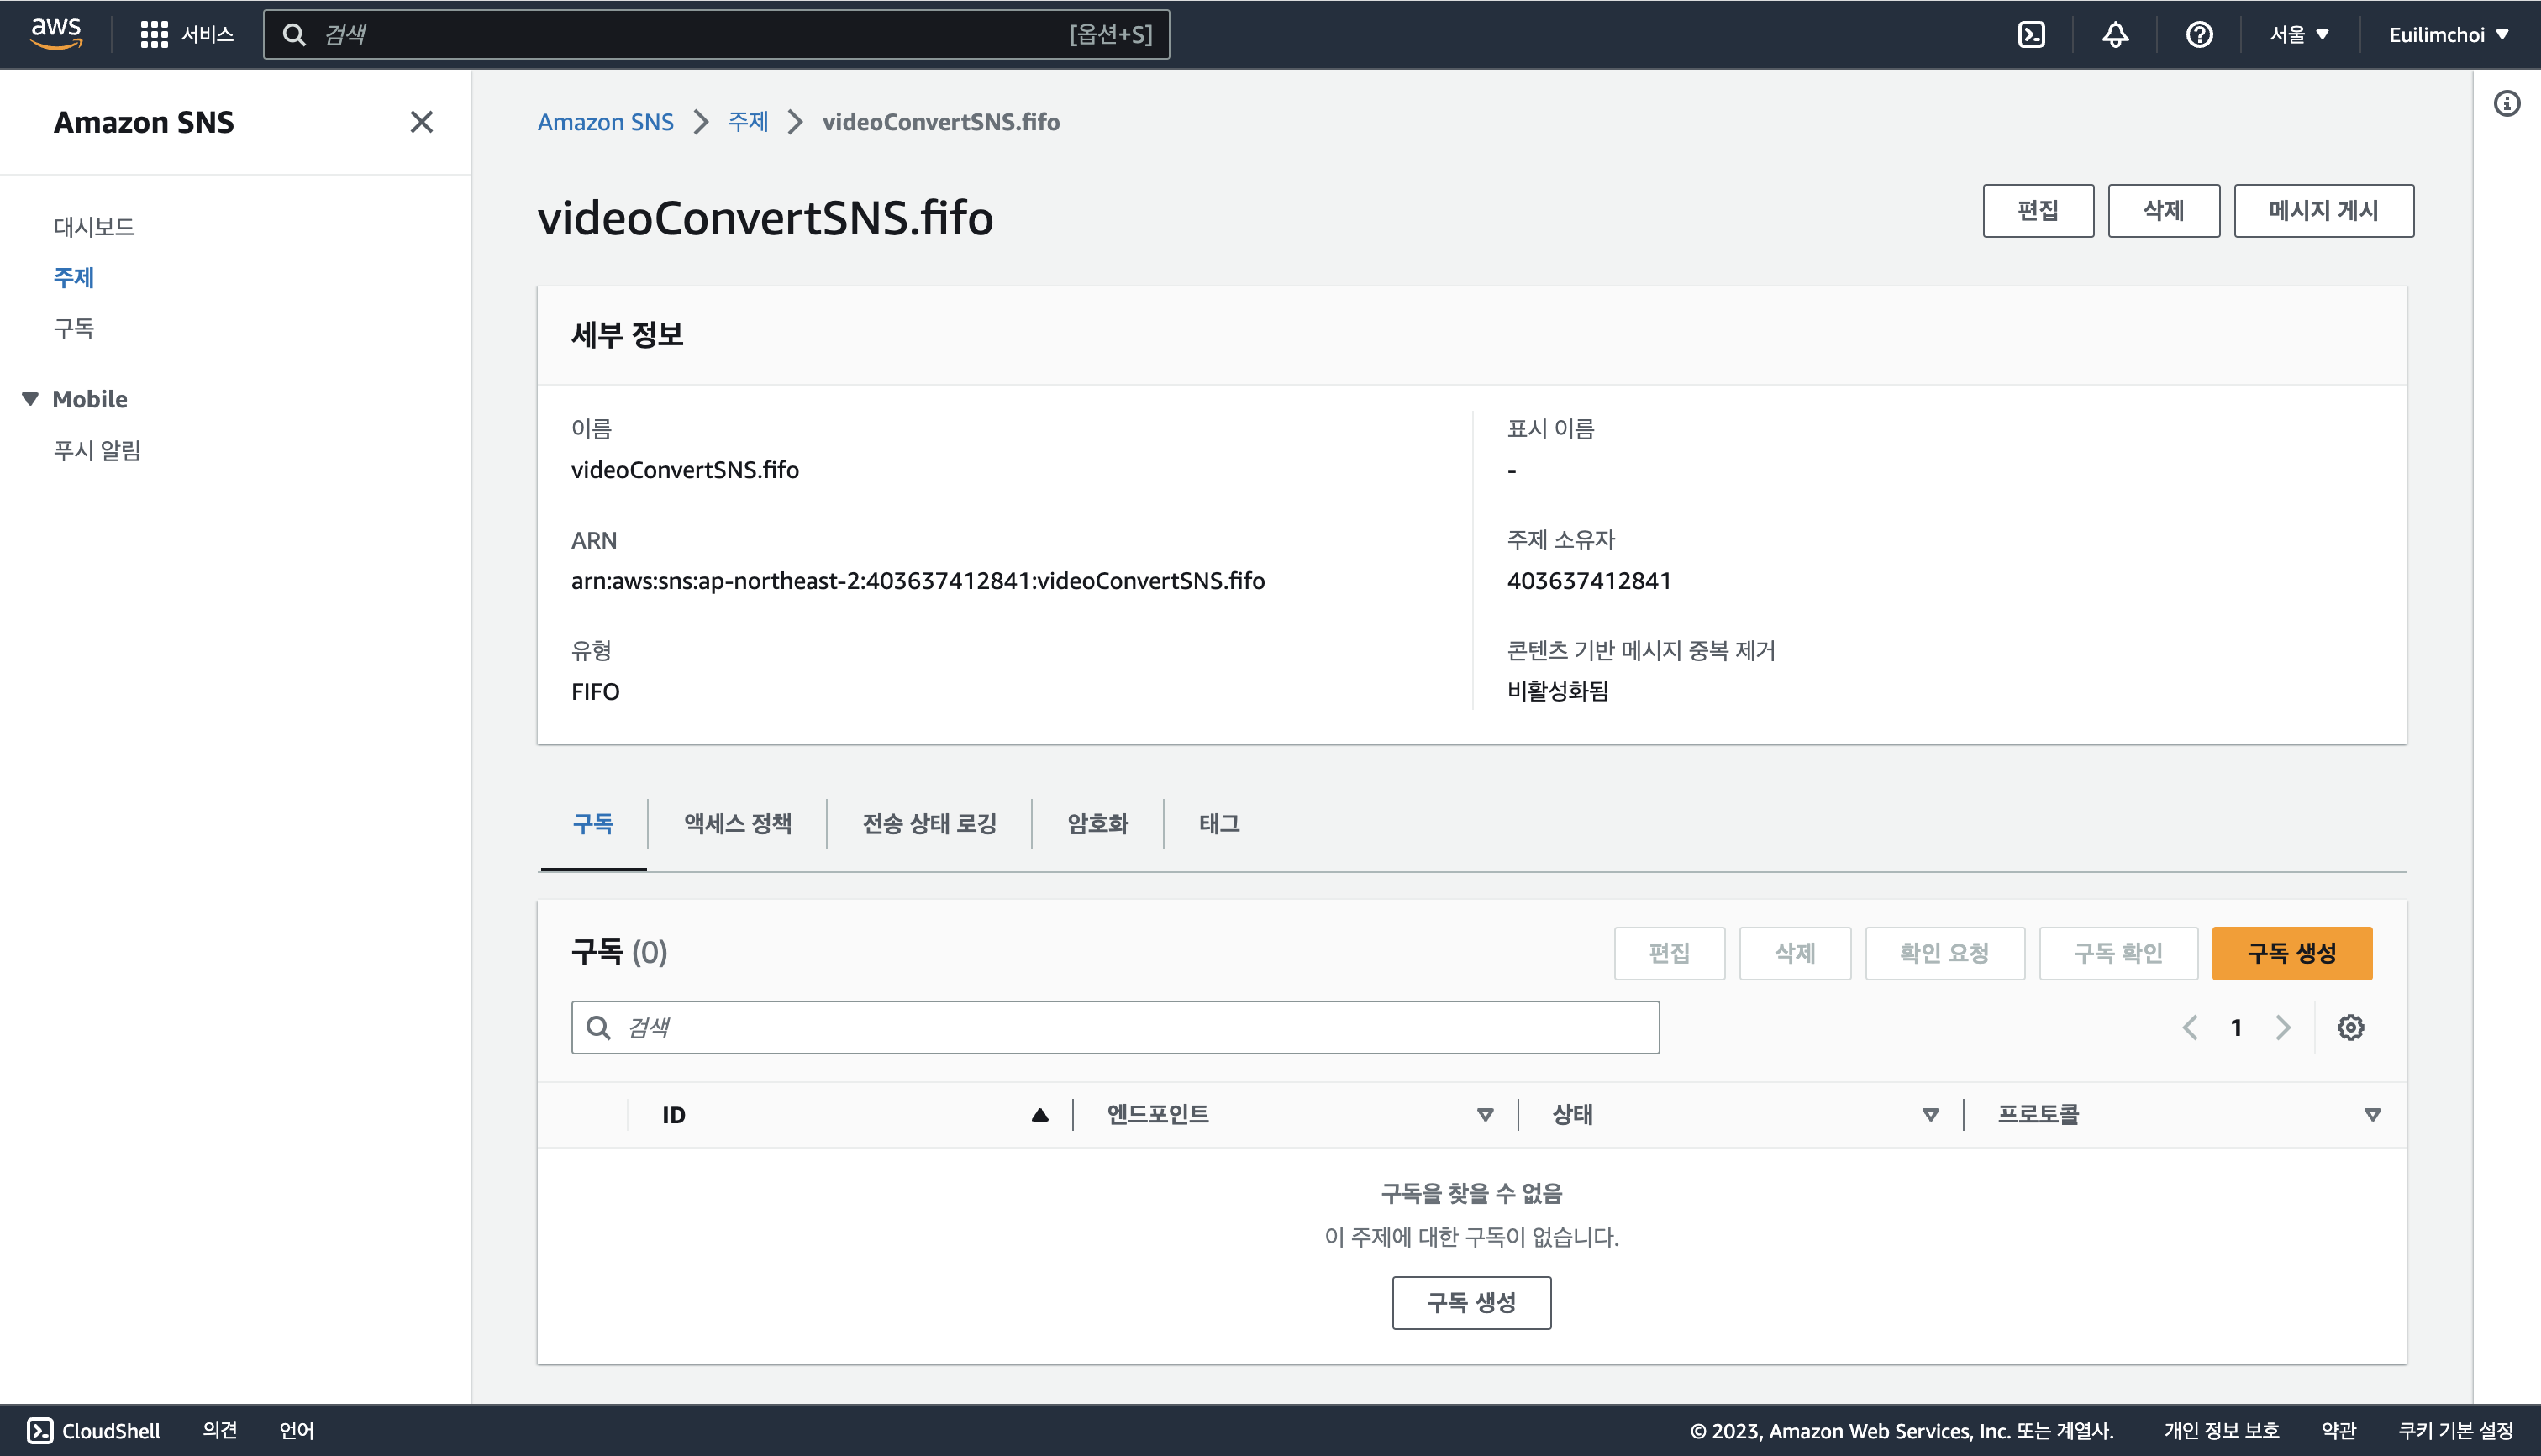The image size is (2541, 1456).
Task: Click the FIFO type value
Action: click(595, 692)
